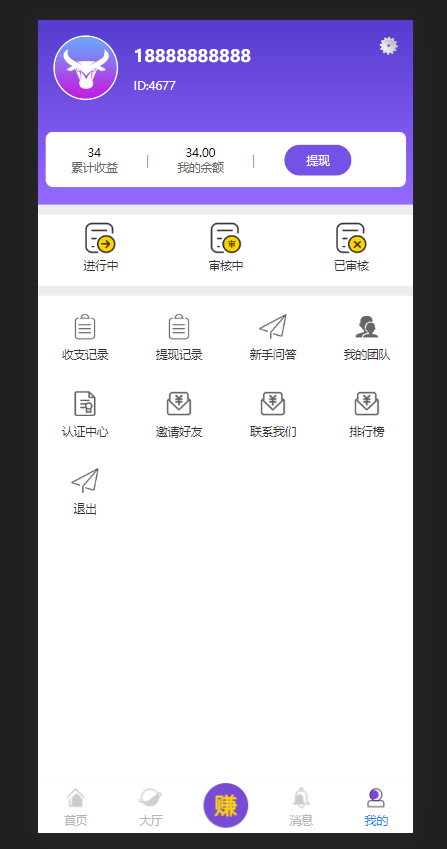Click 退出 to log out
Viewport: 447px width, 849px height.
85,492
